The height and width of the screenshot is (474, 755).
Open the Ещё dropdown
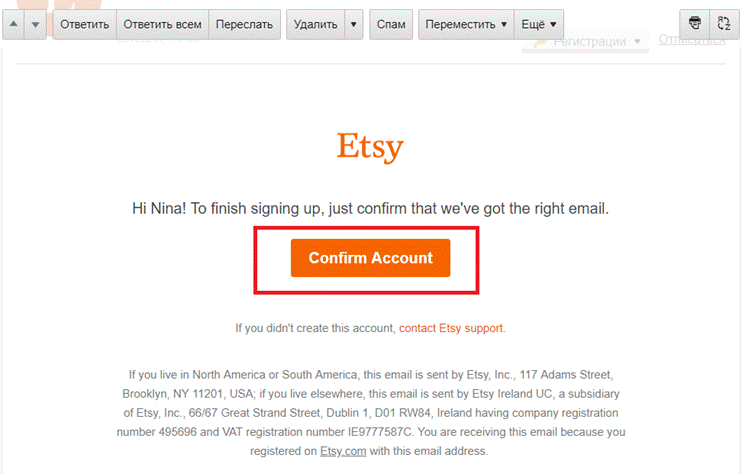coord(539,24)
